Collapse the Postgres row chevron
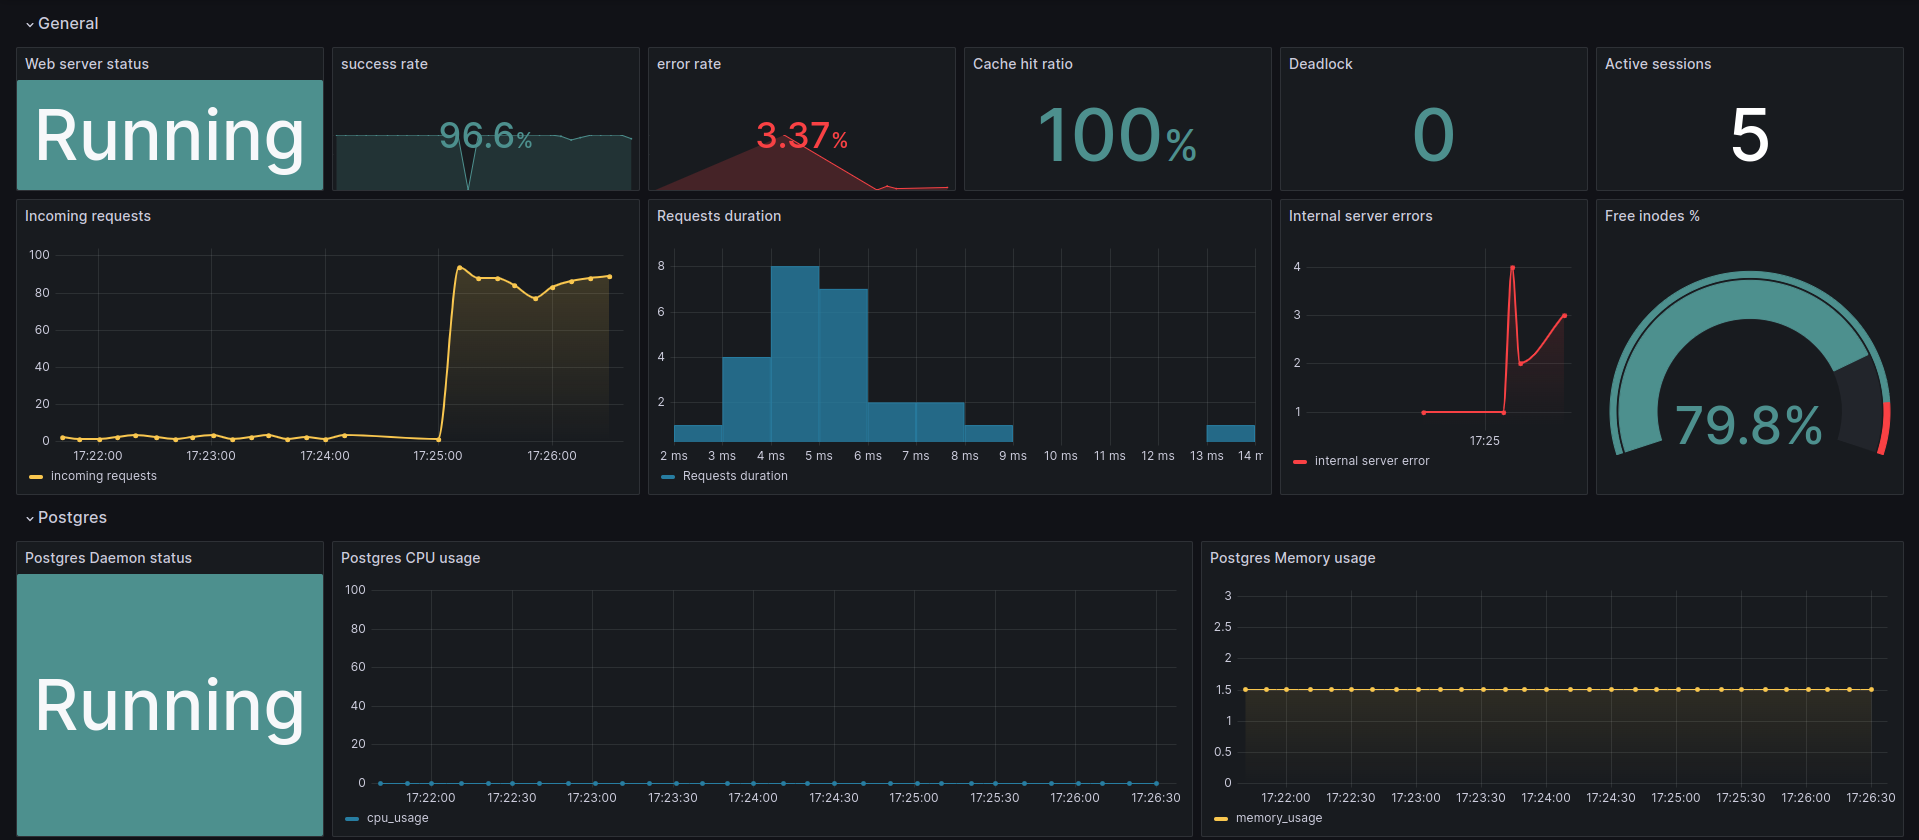 pos(30,518)
